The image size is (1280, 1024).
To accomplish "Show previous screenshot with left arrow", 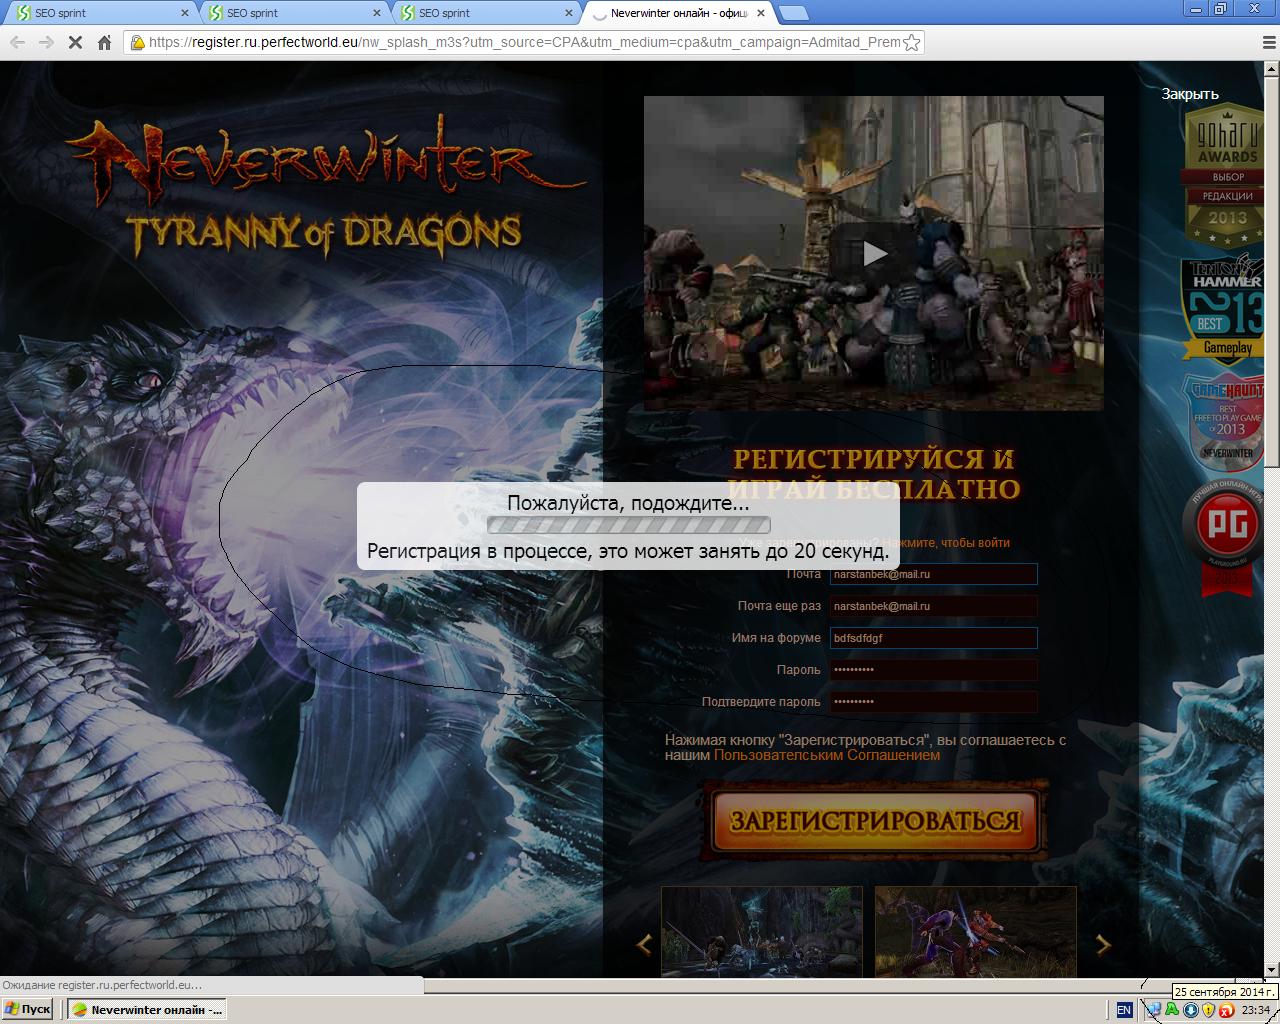I will pos(644,943).
